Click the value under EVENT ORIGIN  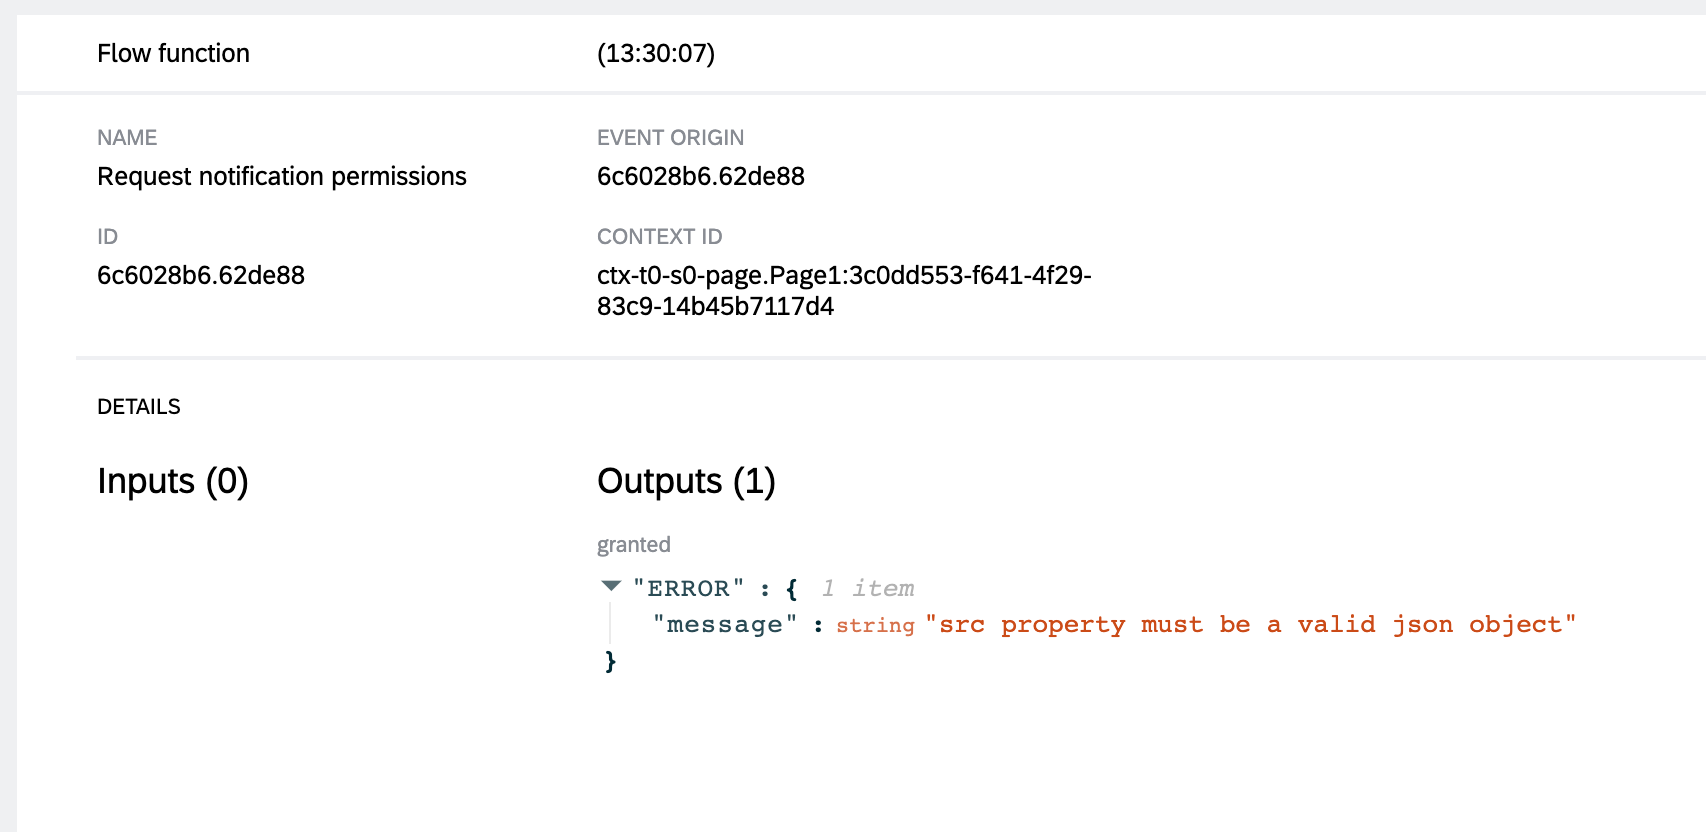[x=700, y=176]
